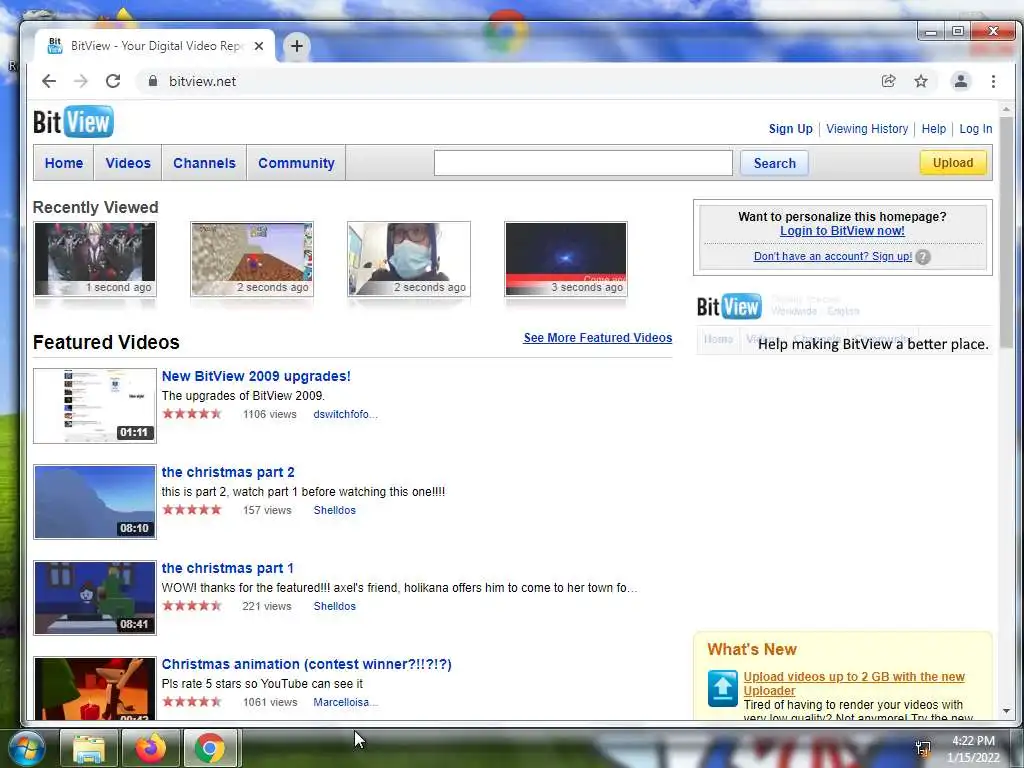The image size is (1024, 768).
Task: Click the question mark help icon beside Sign up
Action: [x=922, y=257]
